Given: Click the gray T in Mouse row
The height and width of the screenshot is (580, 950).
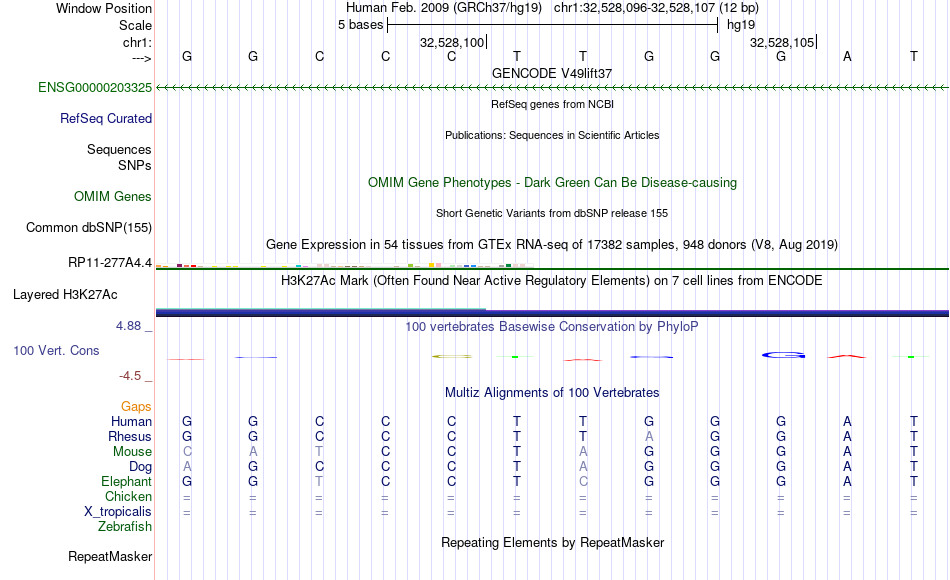Looking at the screenshot, I should pos(319,452).
